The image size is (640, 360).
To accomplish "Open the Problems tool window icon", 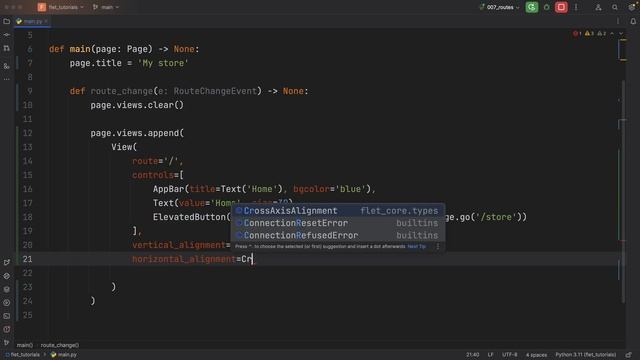I will pyautogui.click(x=7, y=329).
